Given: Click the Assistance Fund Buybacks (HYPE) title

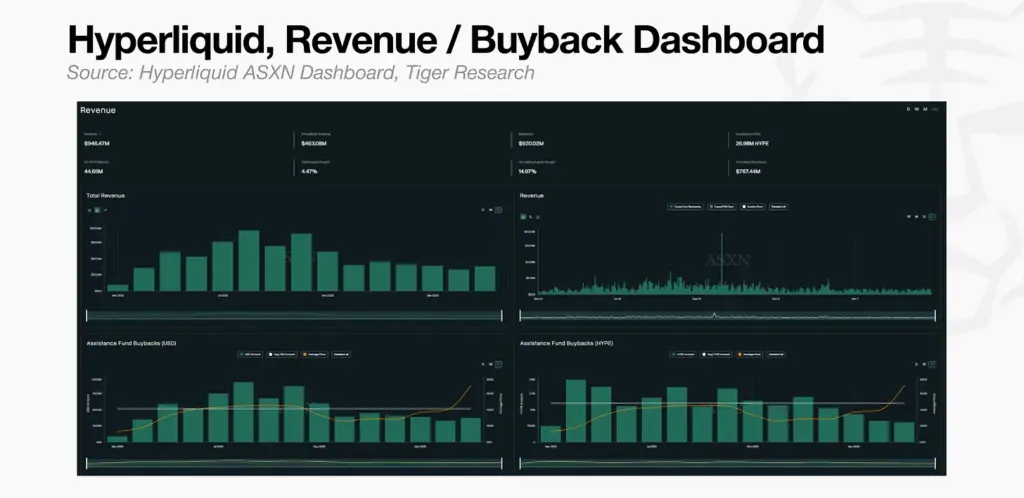Looking at the screenshot, I should click(566, 343).
